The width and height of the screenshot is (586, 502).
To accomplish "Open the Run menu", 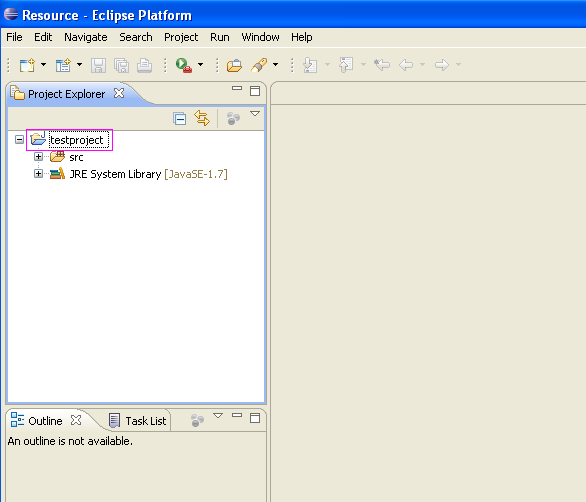I will 220,37.
